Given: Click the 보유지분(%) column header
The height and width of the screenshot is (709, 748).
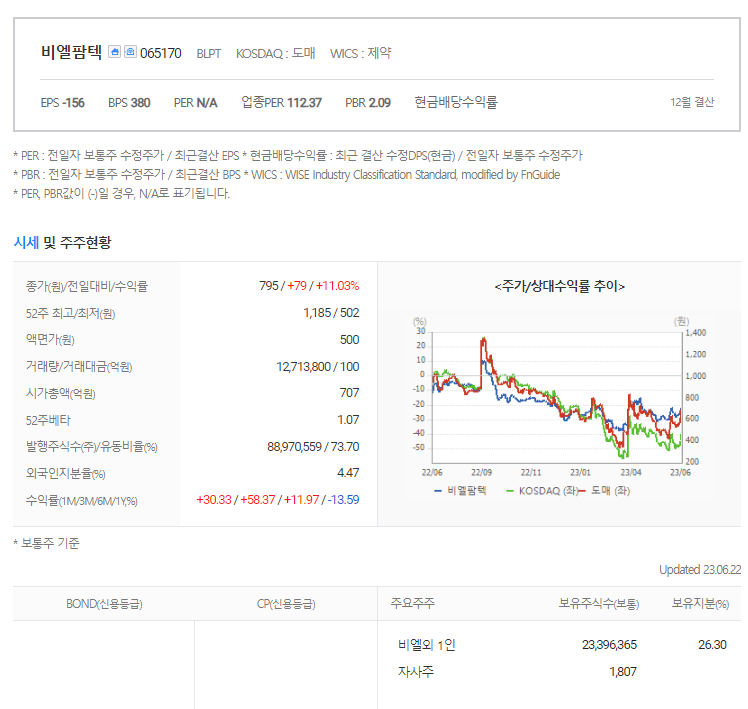Looking at the screenshot, I should (x=700, y=604).
